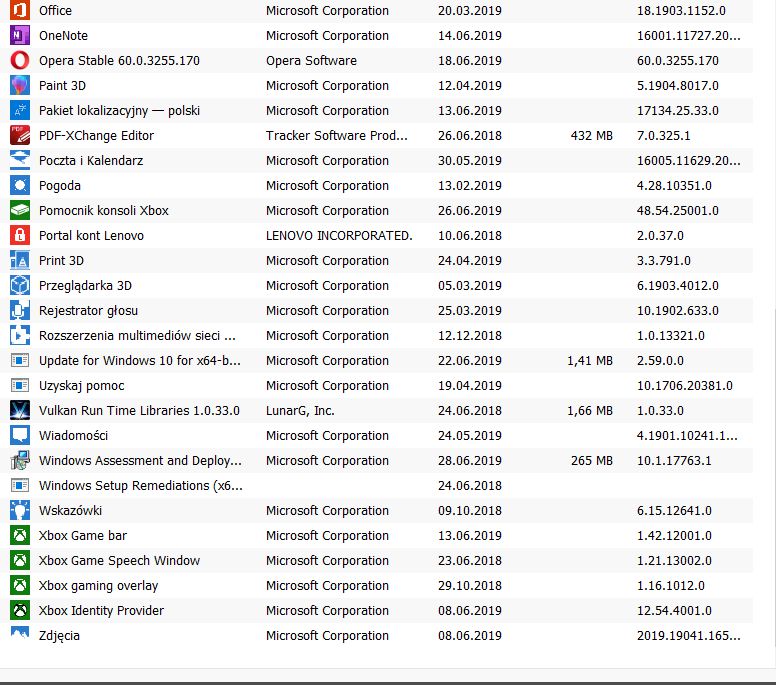Select the Wskazówki program name
776x685 pixels.
click(70, 510)
